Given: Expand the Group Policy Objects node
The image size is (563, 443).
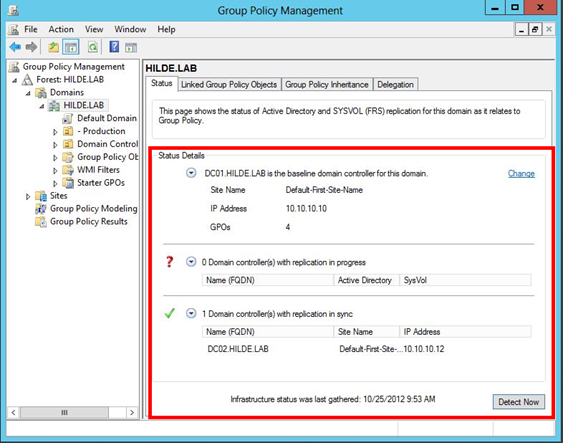Looking at the screenshot, I should click(55, 158).
